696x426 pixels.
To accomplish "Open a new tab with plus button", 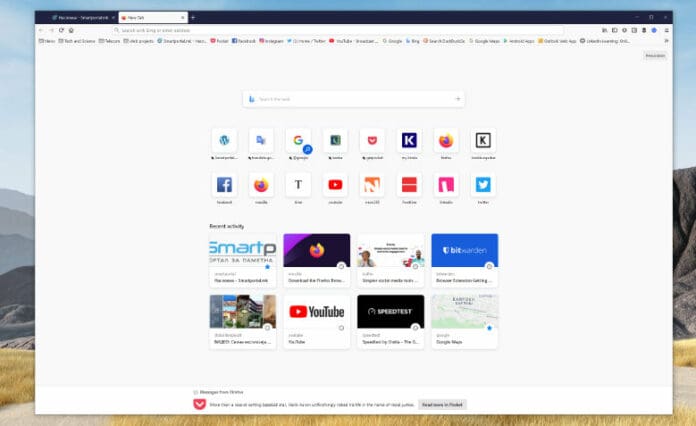I will click(193, 17).
